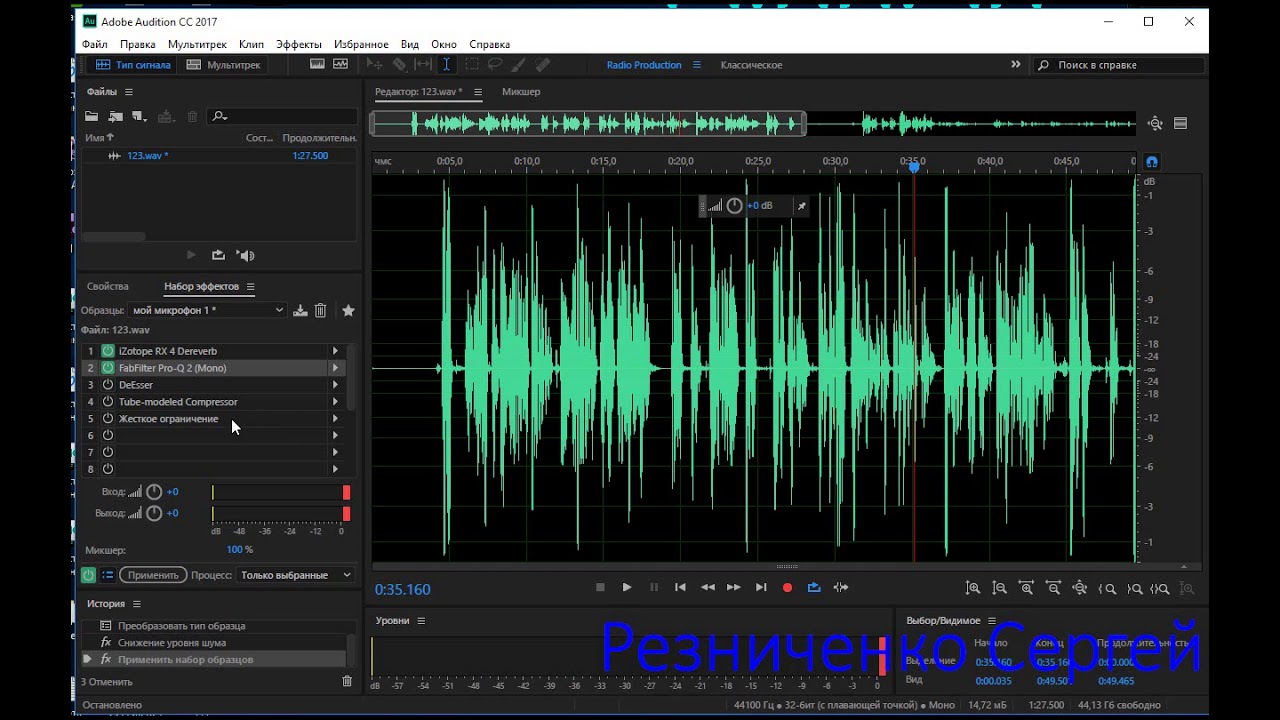This screenshot has height=720, width=1280.
Task: Click the Zoom Out Full icon
Action: point(1080,589)
